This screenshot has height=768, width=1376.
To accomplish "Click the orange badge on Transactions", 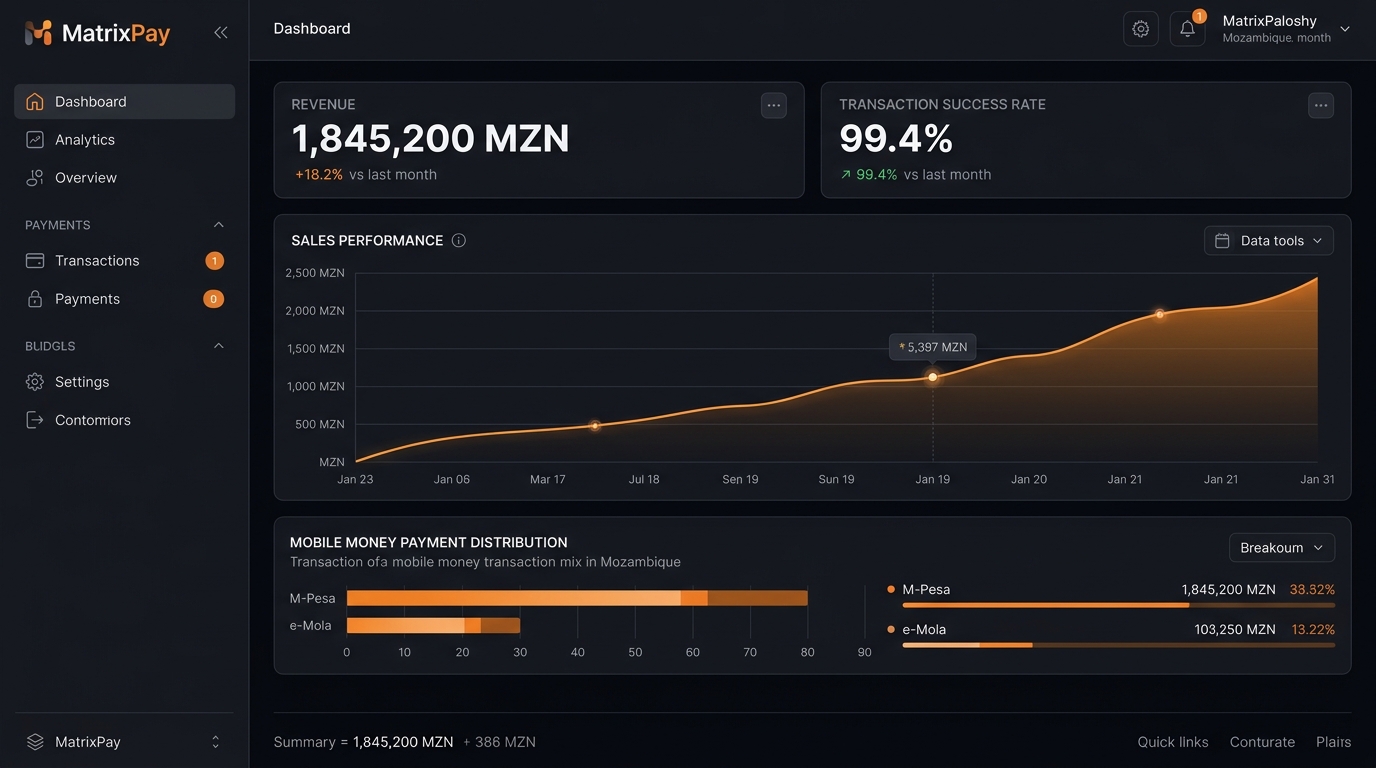I will (214, 261).
